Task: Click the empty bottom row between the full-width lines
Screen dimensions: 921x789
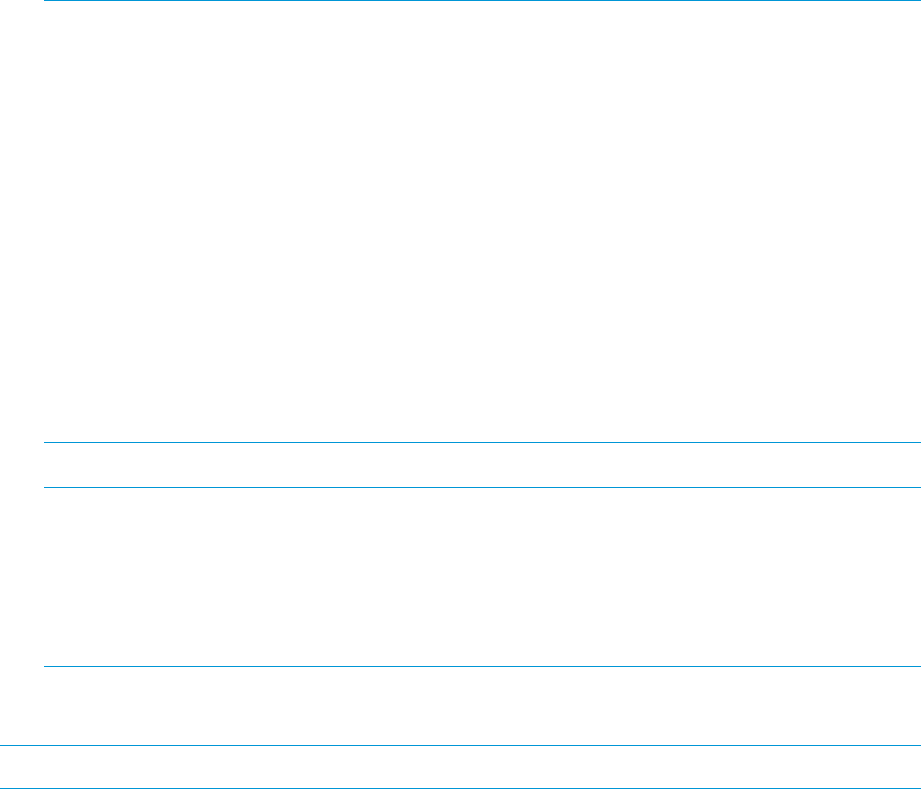Action: click(460, 767)
